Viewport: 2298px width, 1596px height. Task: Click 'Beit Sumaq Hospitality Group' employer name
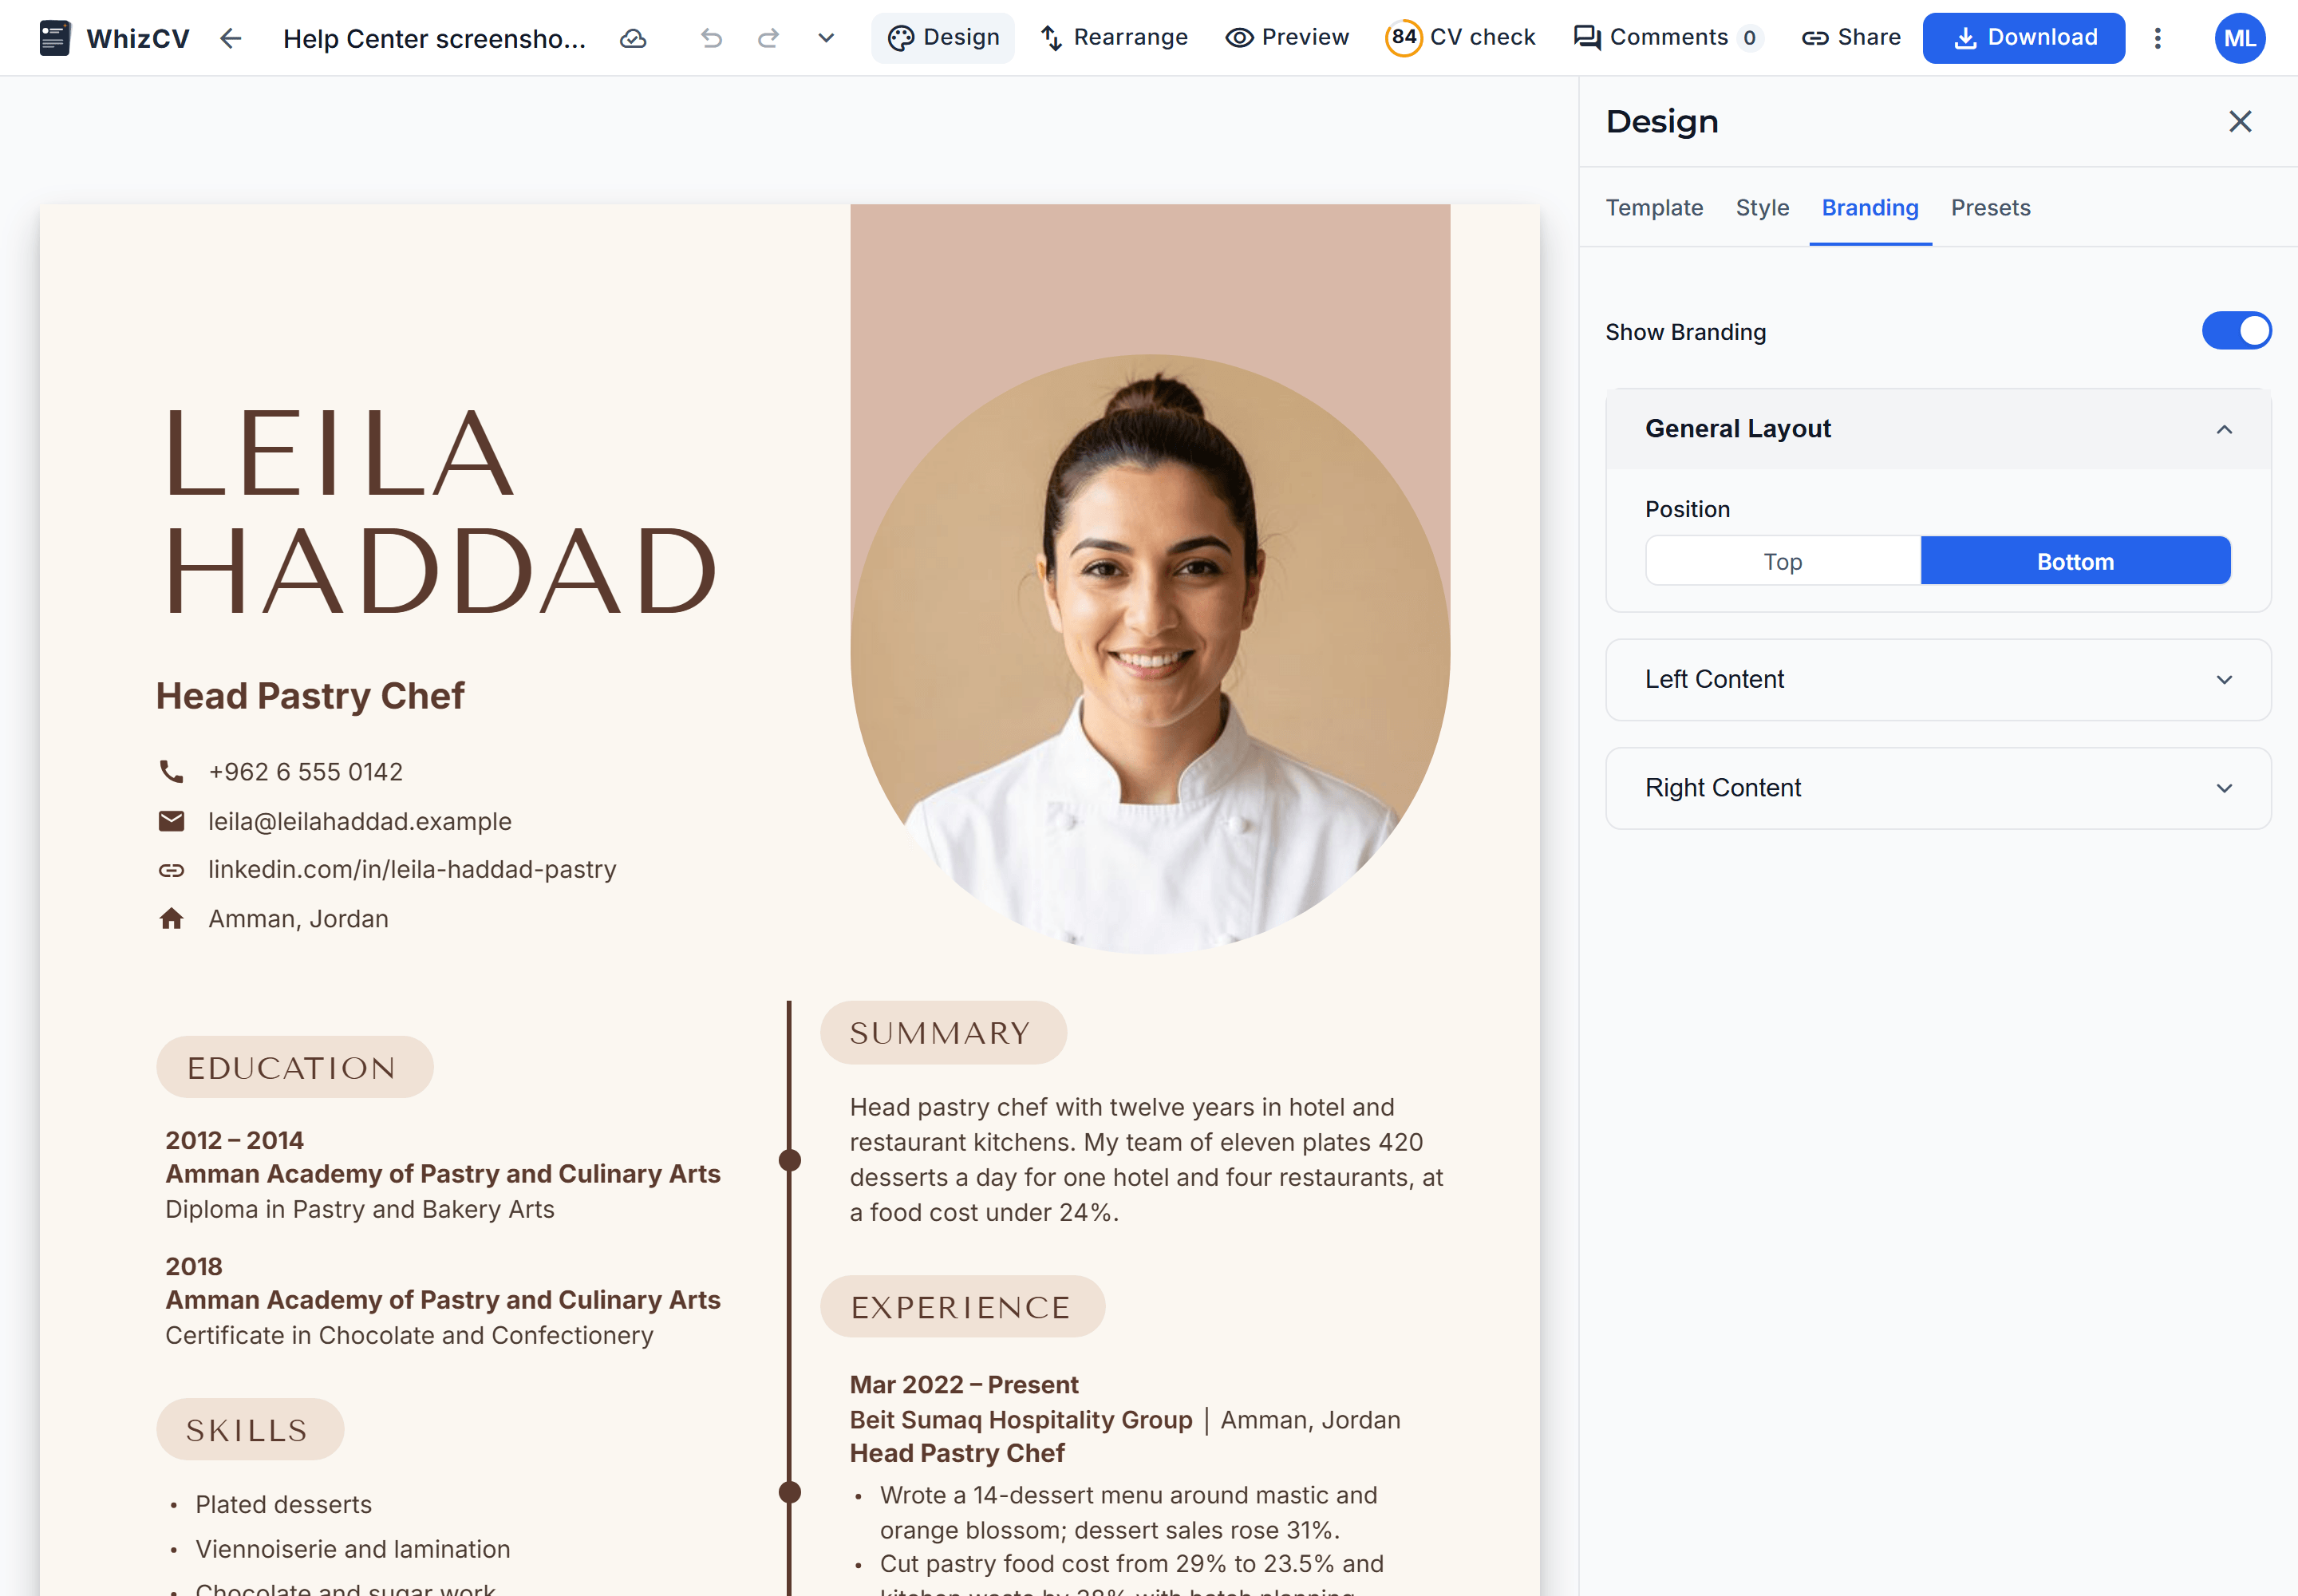tap(1021, 1419)
